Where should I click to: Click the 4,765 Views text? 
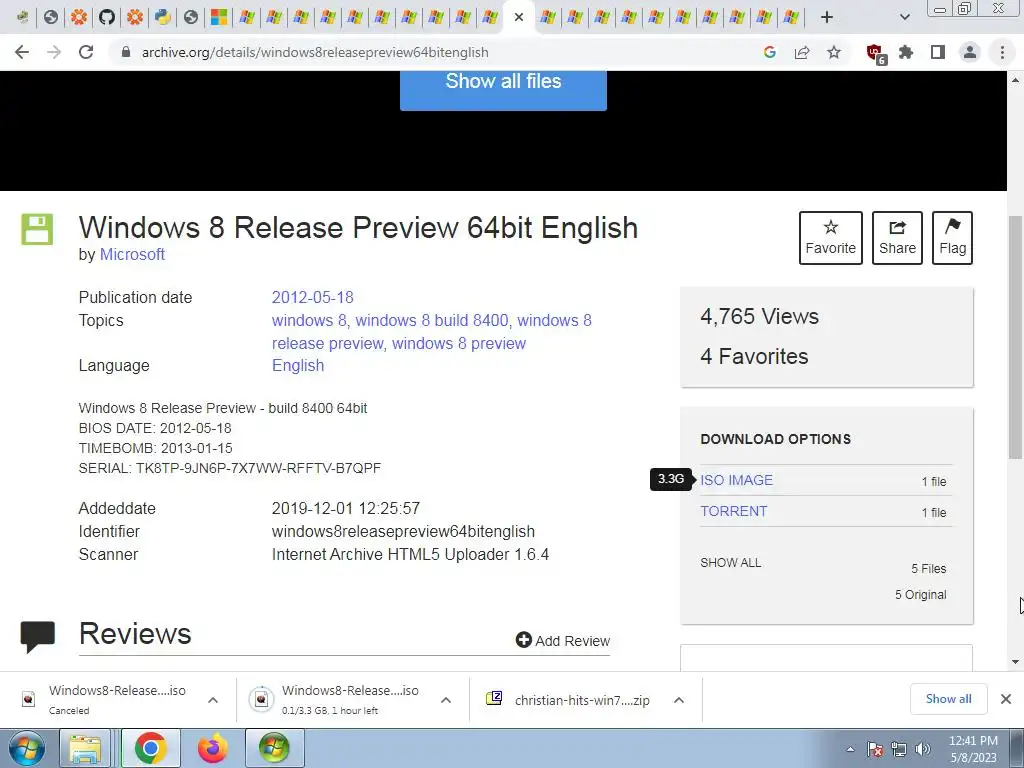pos(759,317)
